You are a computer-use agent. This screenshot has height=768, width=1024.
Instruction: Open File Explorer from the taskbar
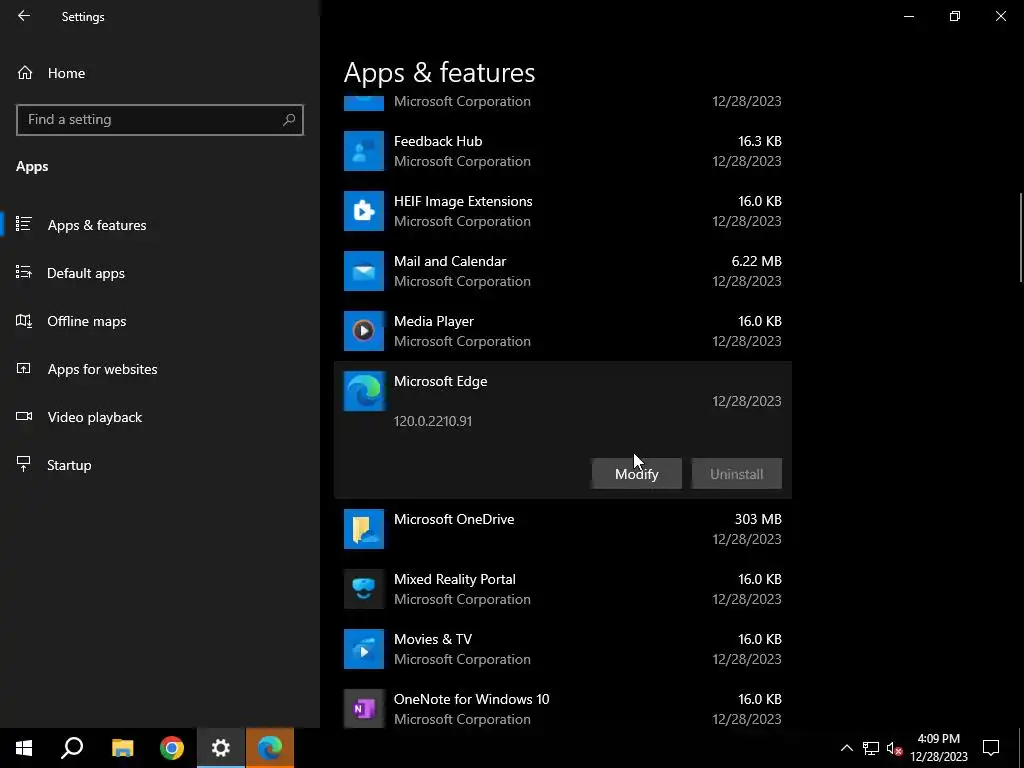122,748
